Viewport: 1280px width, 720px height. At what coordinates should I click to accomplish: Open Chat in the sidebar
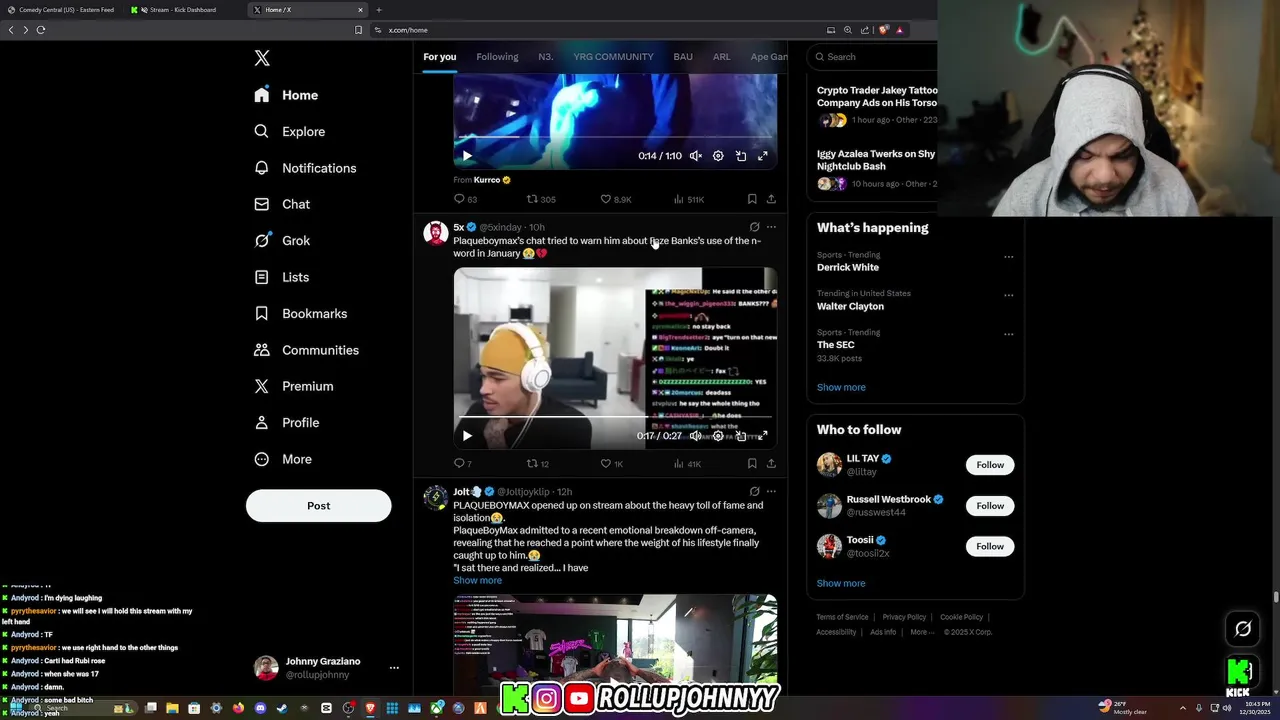pos(282,204)
